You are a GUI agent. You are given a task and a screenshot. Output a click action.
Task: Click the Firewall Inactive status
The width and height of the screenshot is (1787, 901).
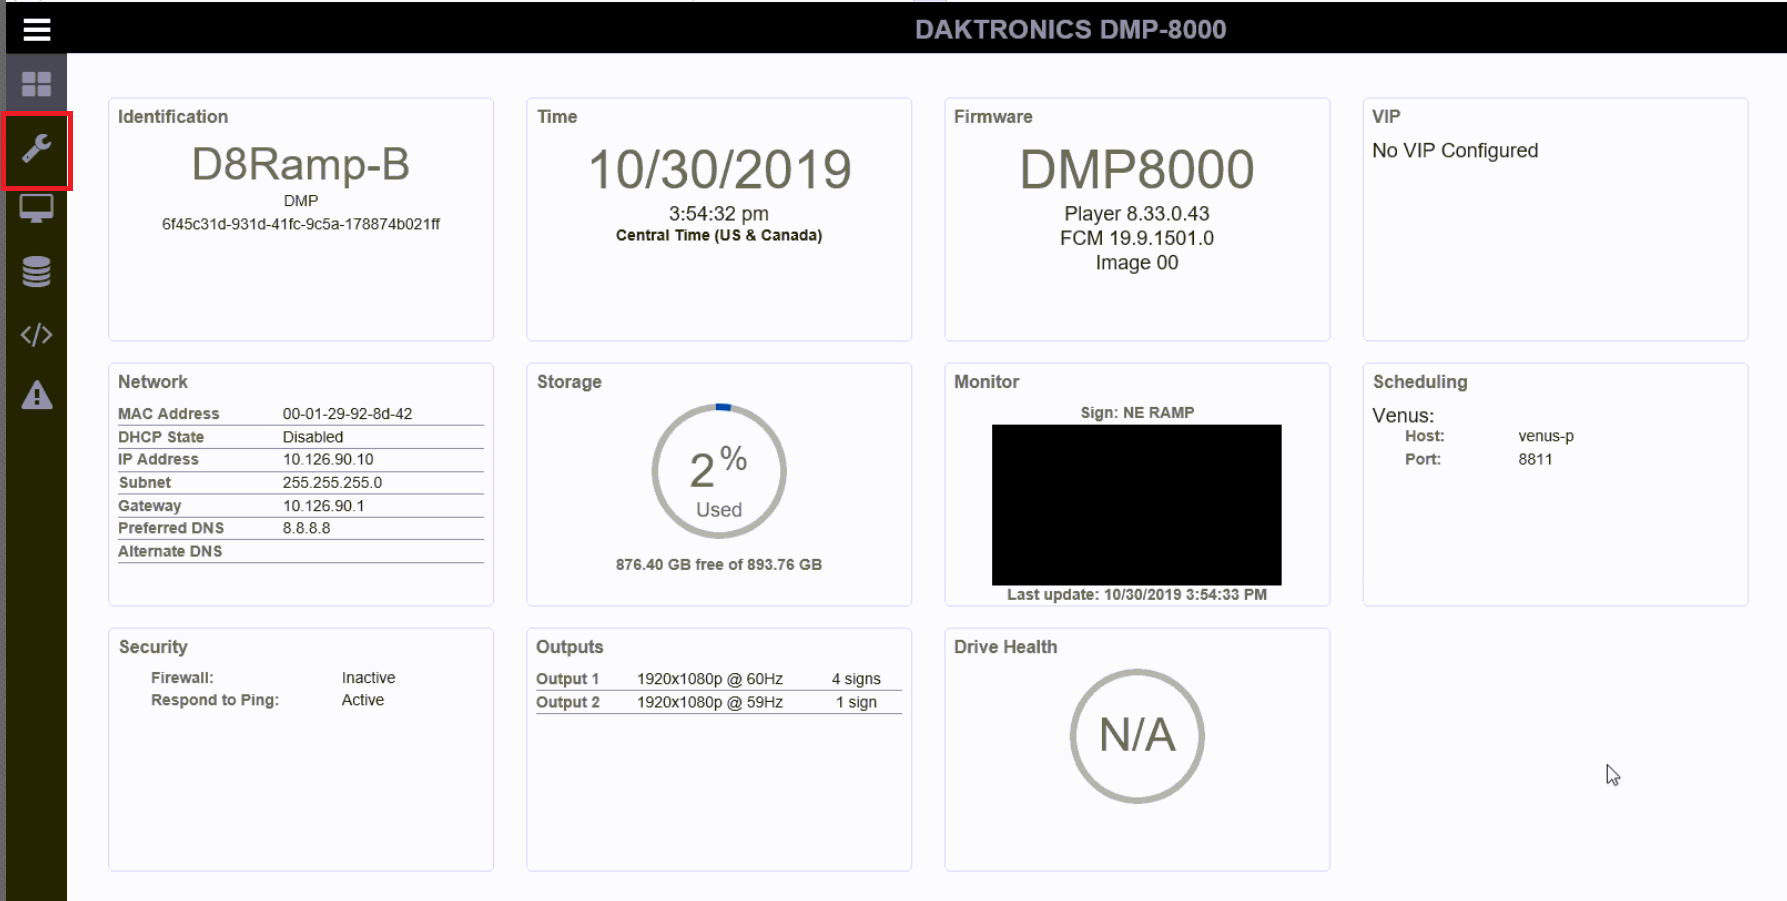coord(368,678)
